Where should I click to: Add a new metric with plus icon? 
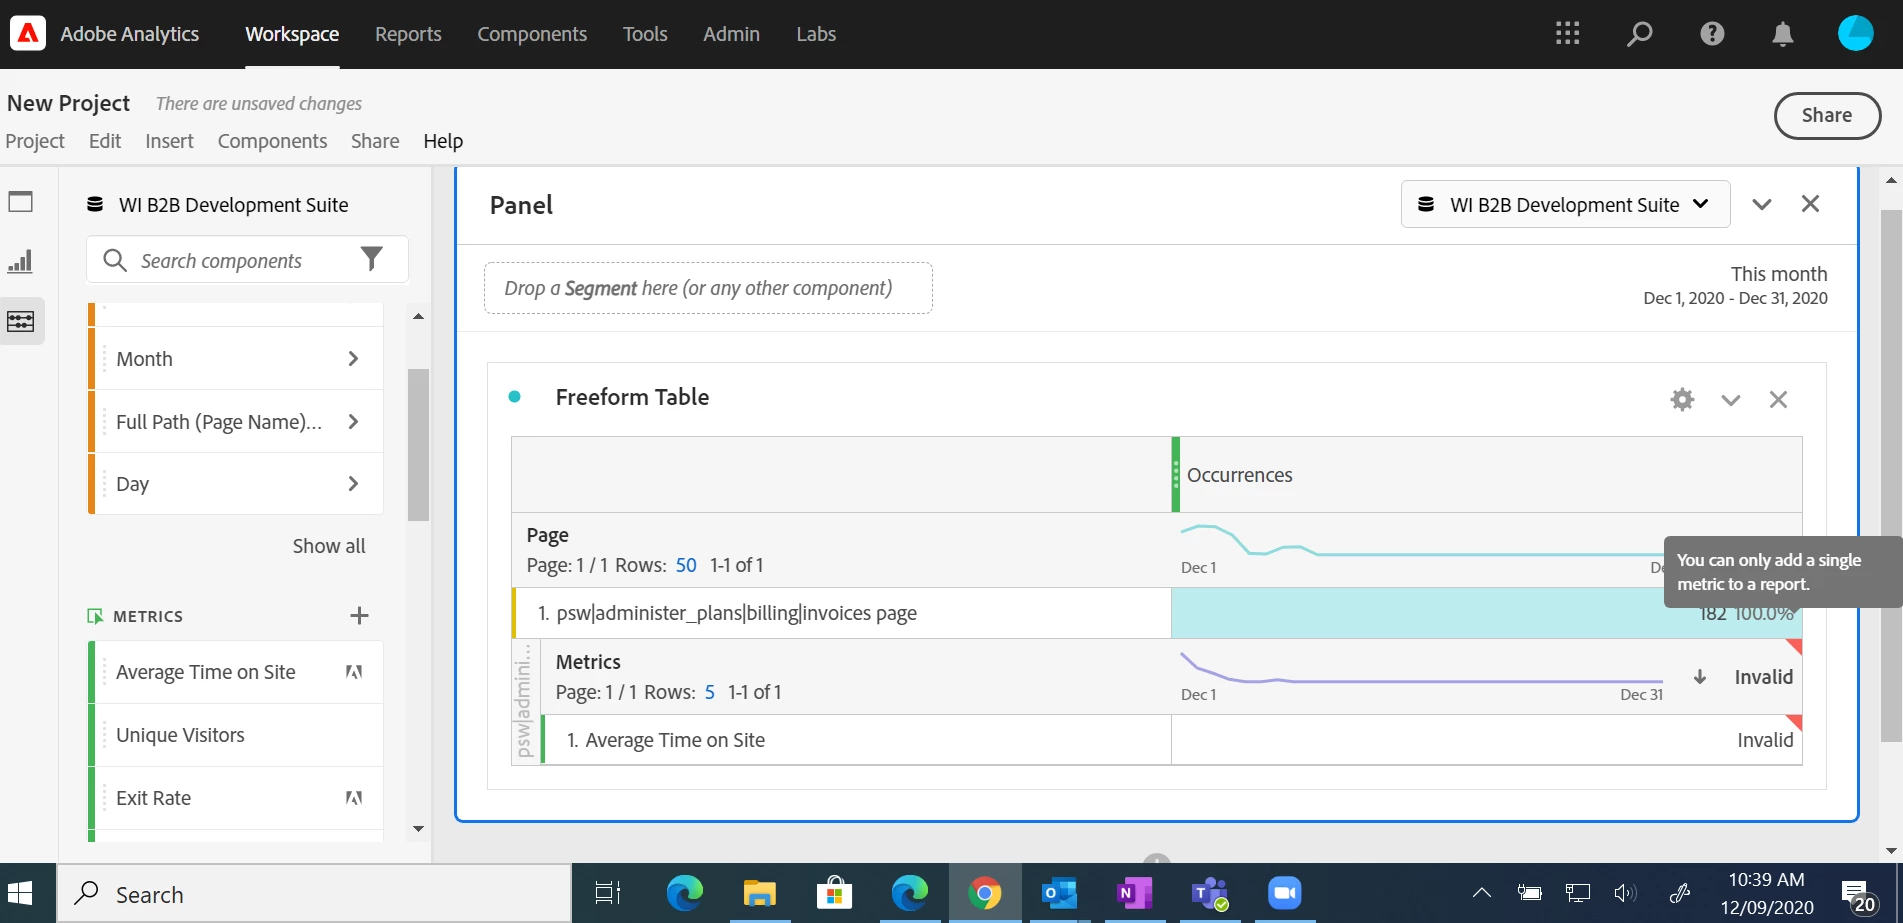pos(360,615)
